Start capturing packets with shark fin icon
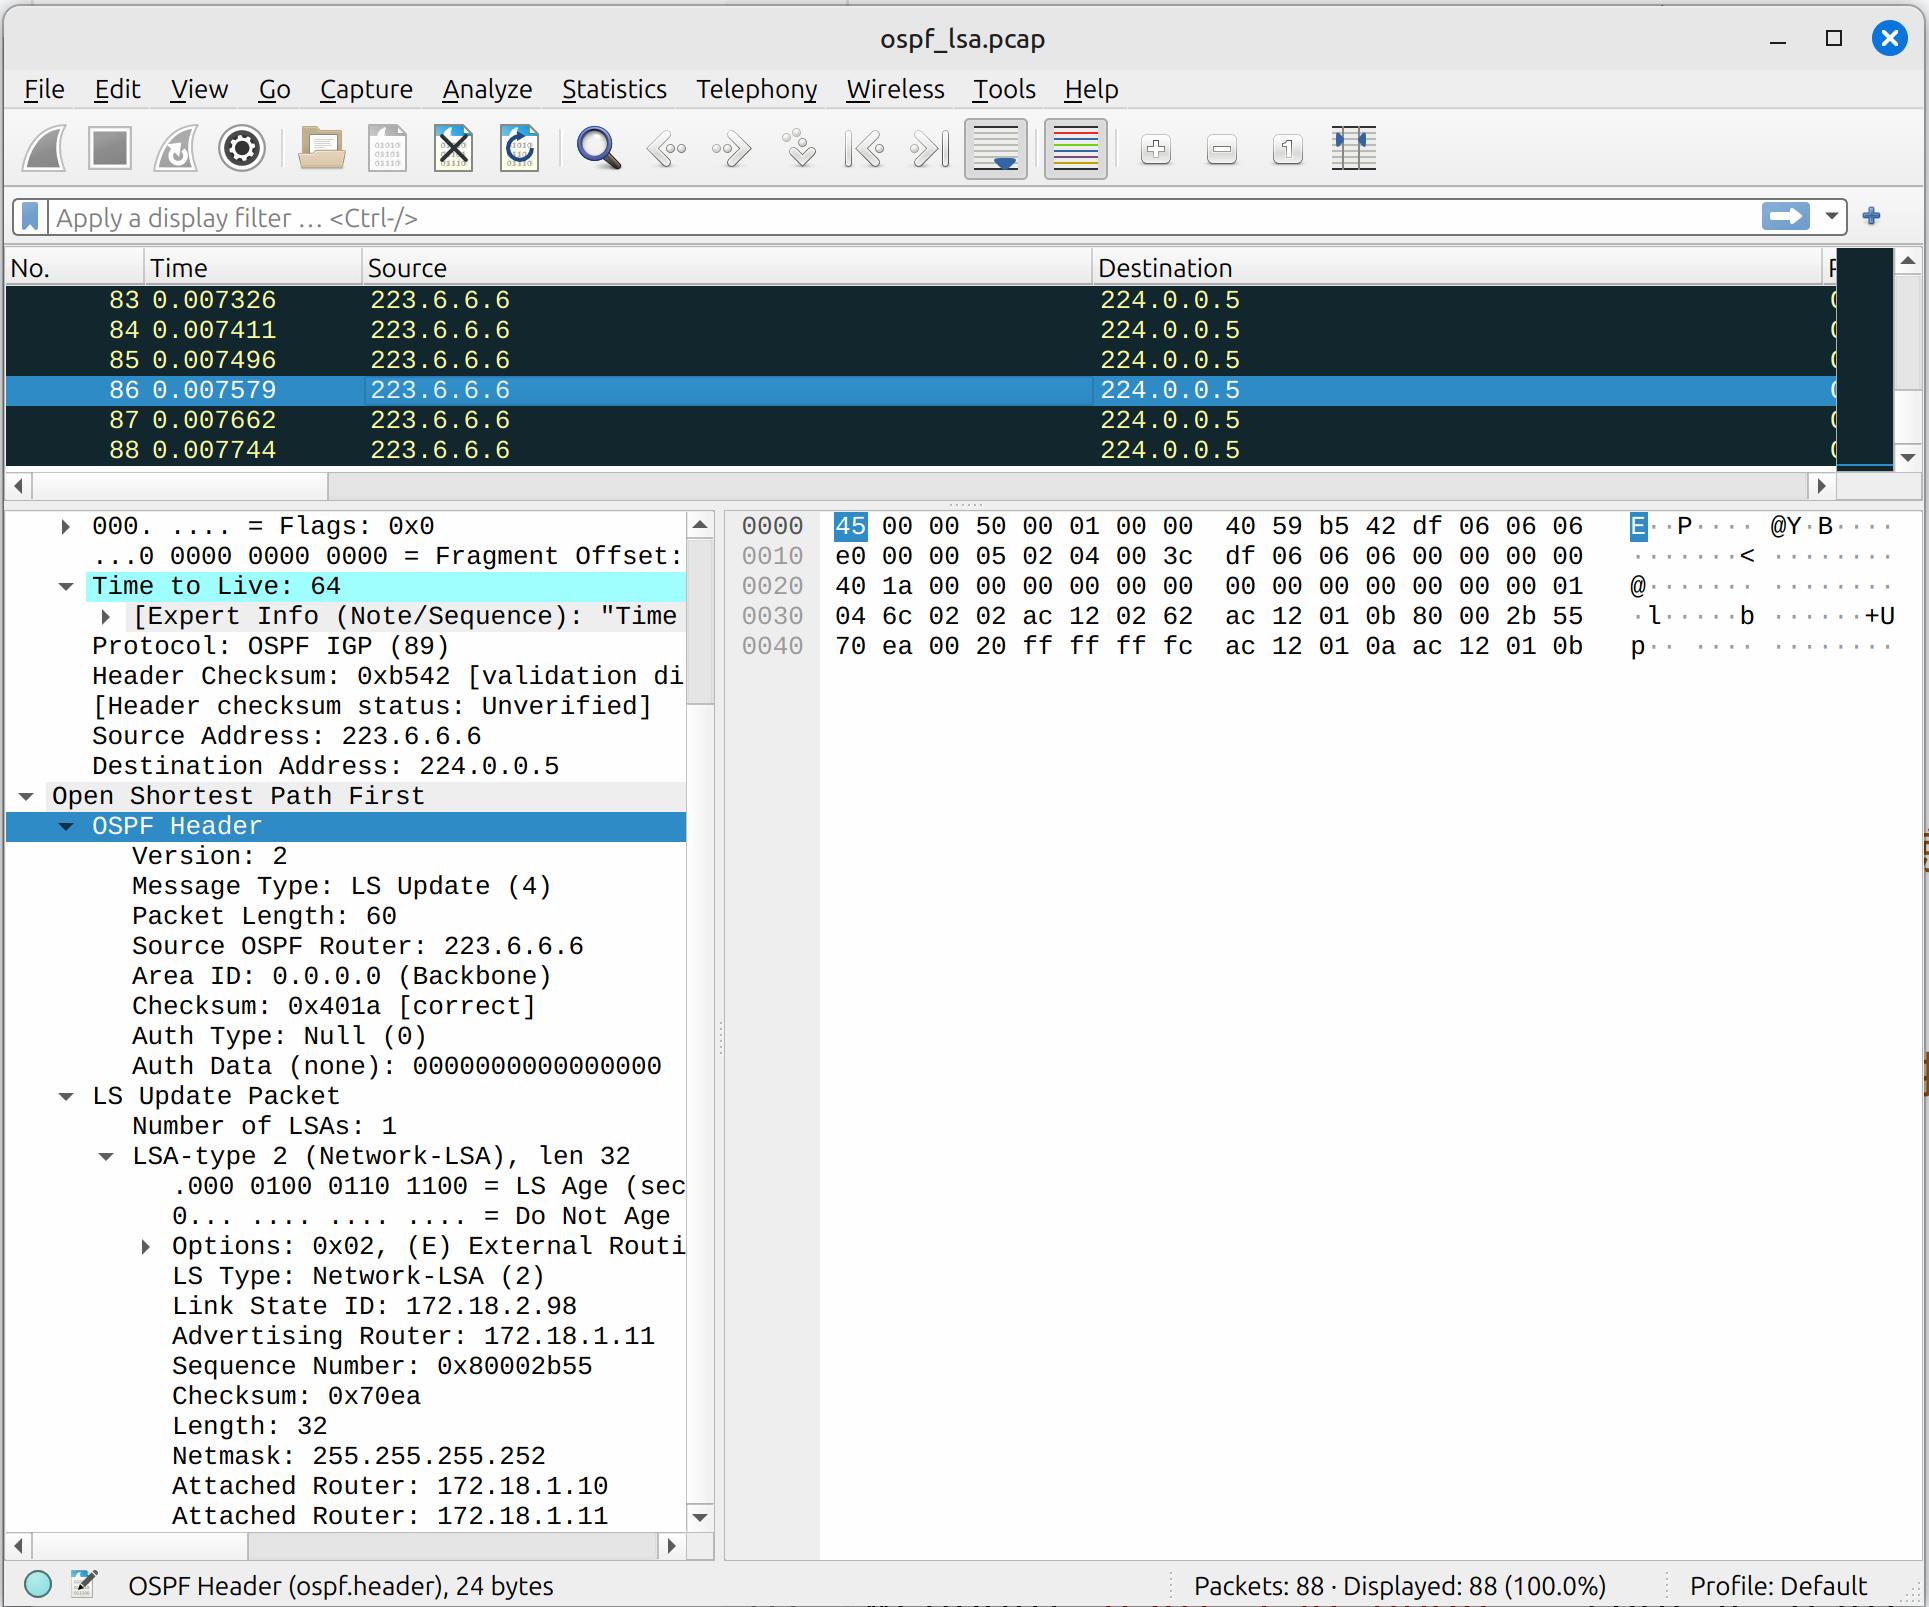Viewport: 1929px width, 1607px height. tap(45, 150)
